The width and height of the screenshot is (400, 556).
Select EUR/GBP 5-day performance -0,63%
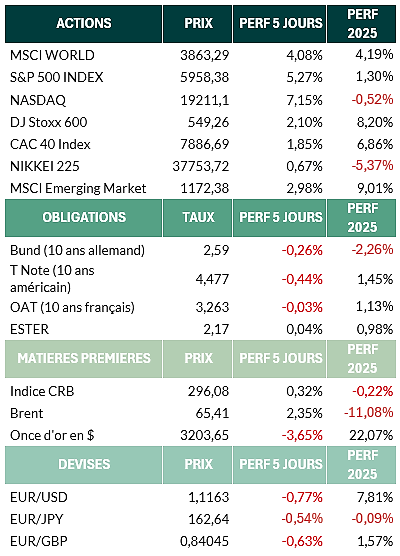[x=302, y=541]
